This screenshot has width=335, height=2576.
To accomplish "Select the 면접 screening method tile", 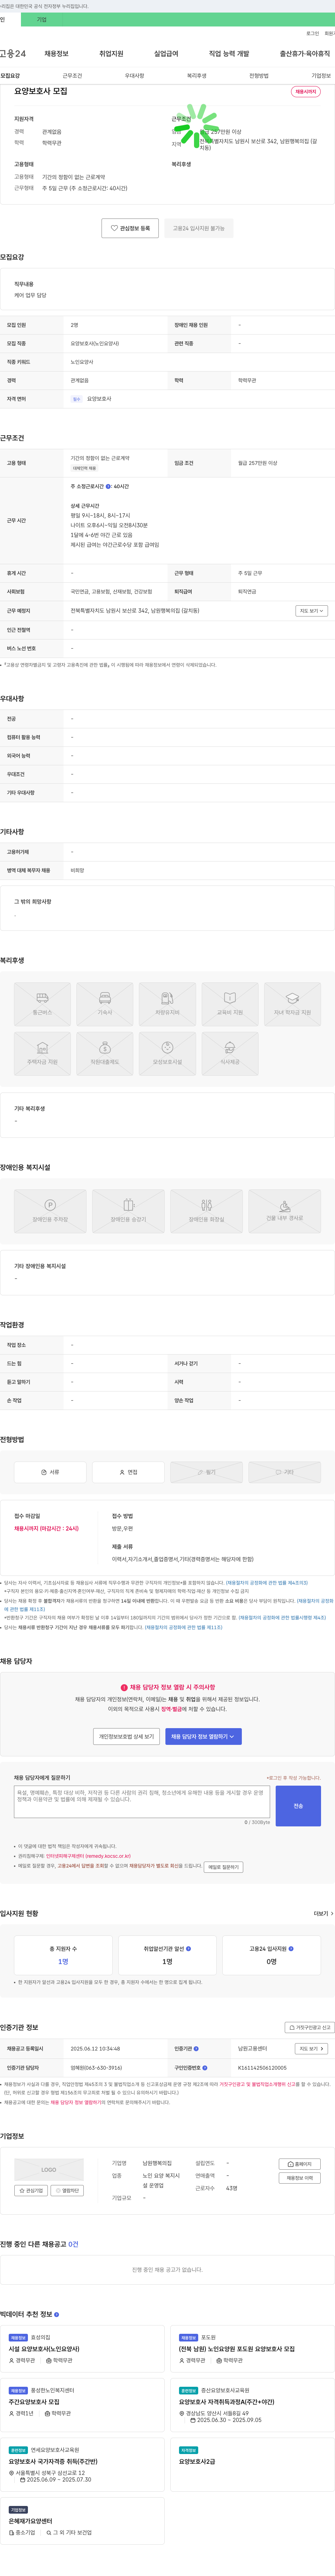I will pyautogui.click(x=128, y=1472).
